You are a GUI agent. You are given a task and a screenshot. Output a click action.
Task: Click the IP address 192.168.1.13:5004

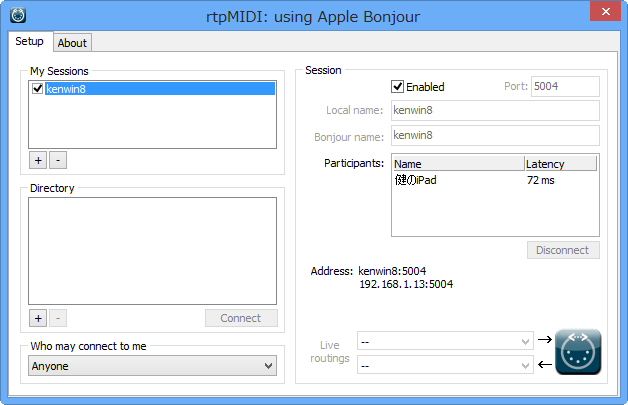coord(406,284)
